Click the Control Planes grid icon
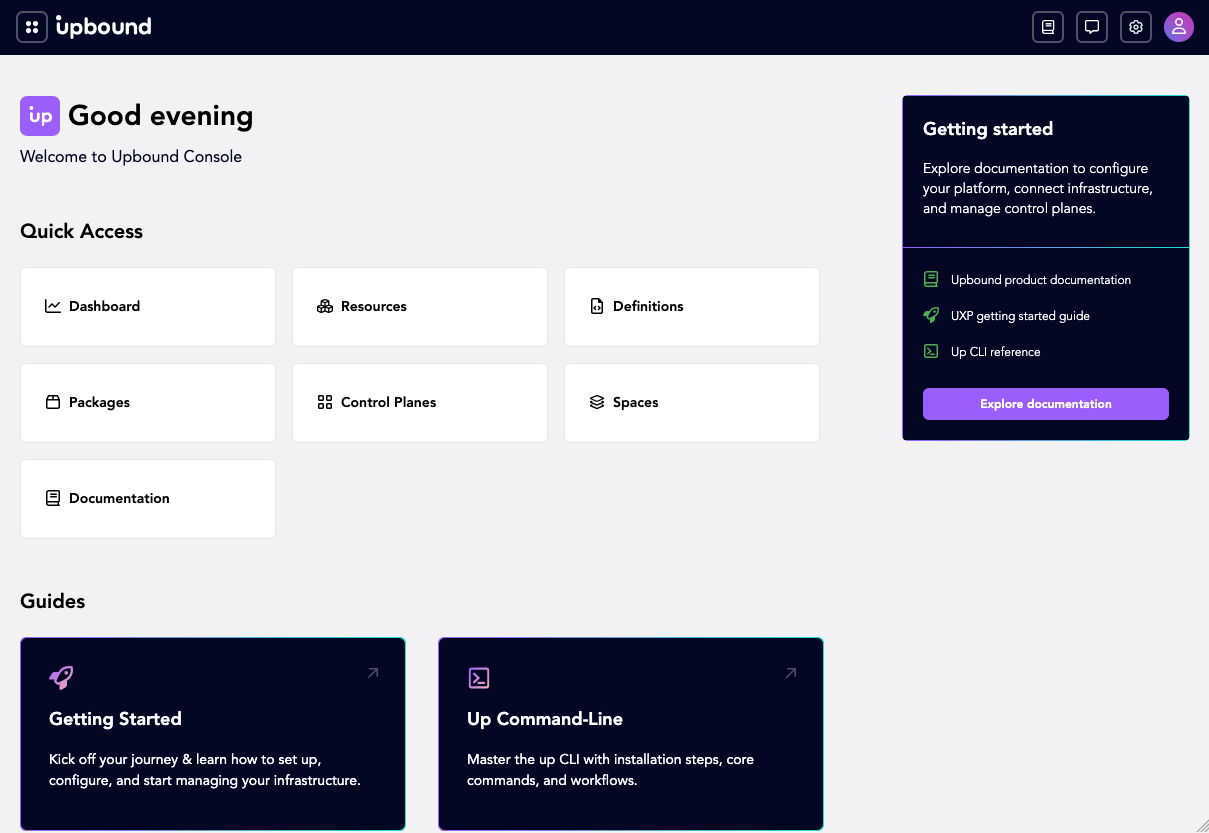The image size is (1209, 833). pyautogui.click(x=325, y=402)
